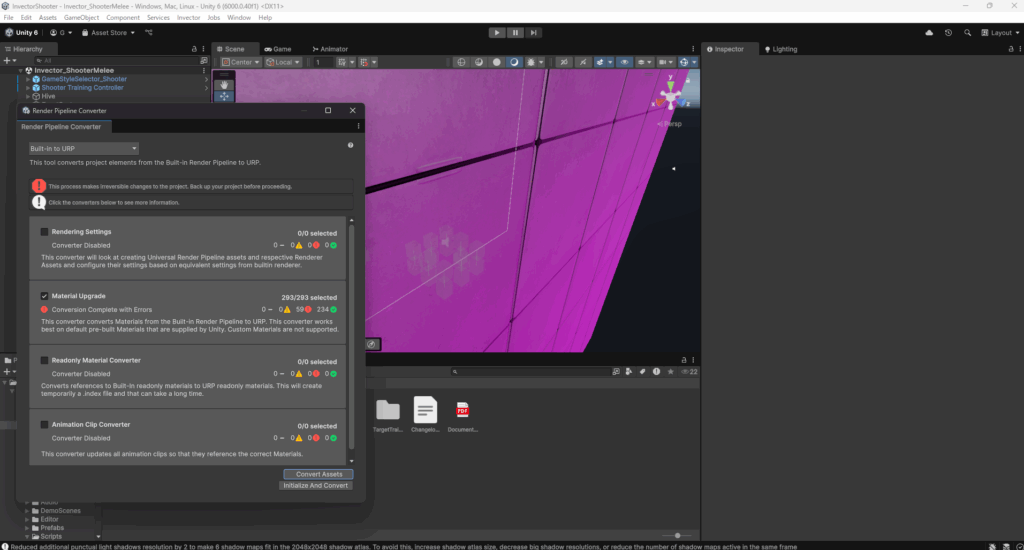1024x550 pixels.
Task: Enable the Animation Clip Converter checkbox
Action: coord(45,424)
